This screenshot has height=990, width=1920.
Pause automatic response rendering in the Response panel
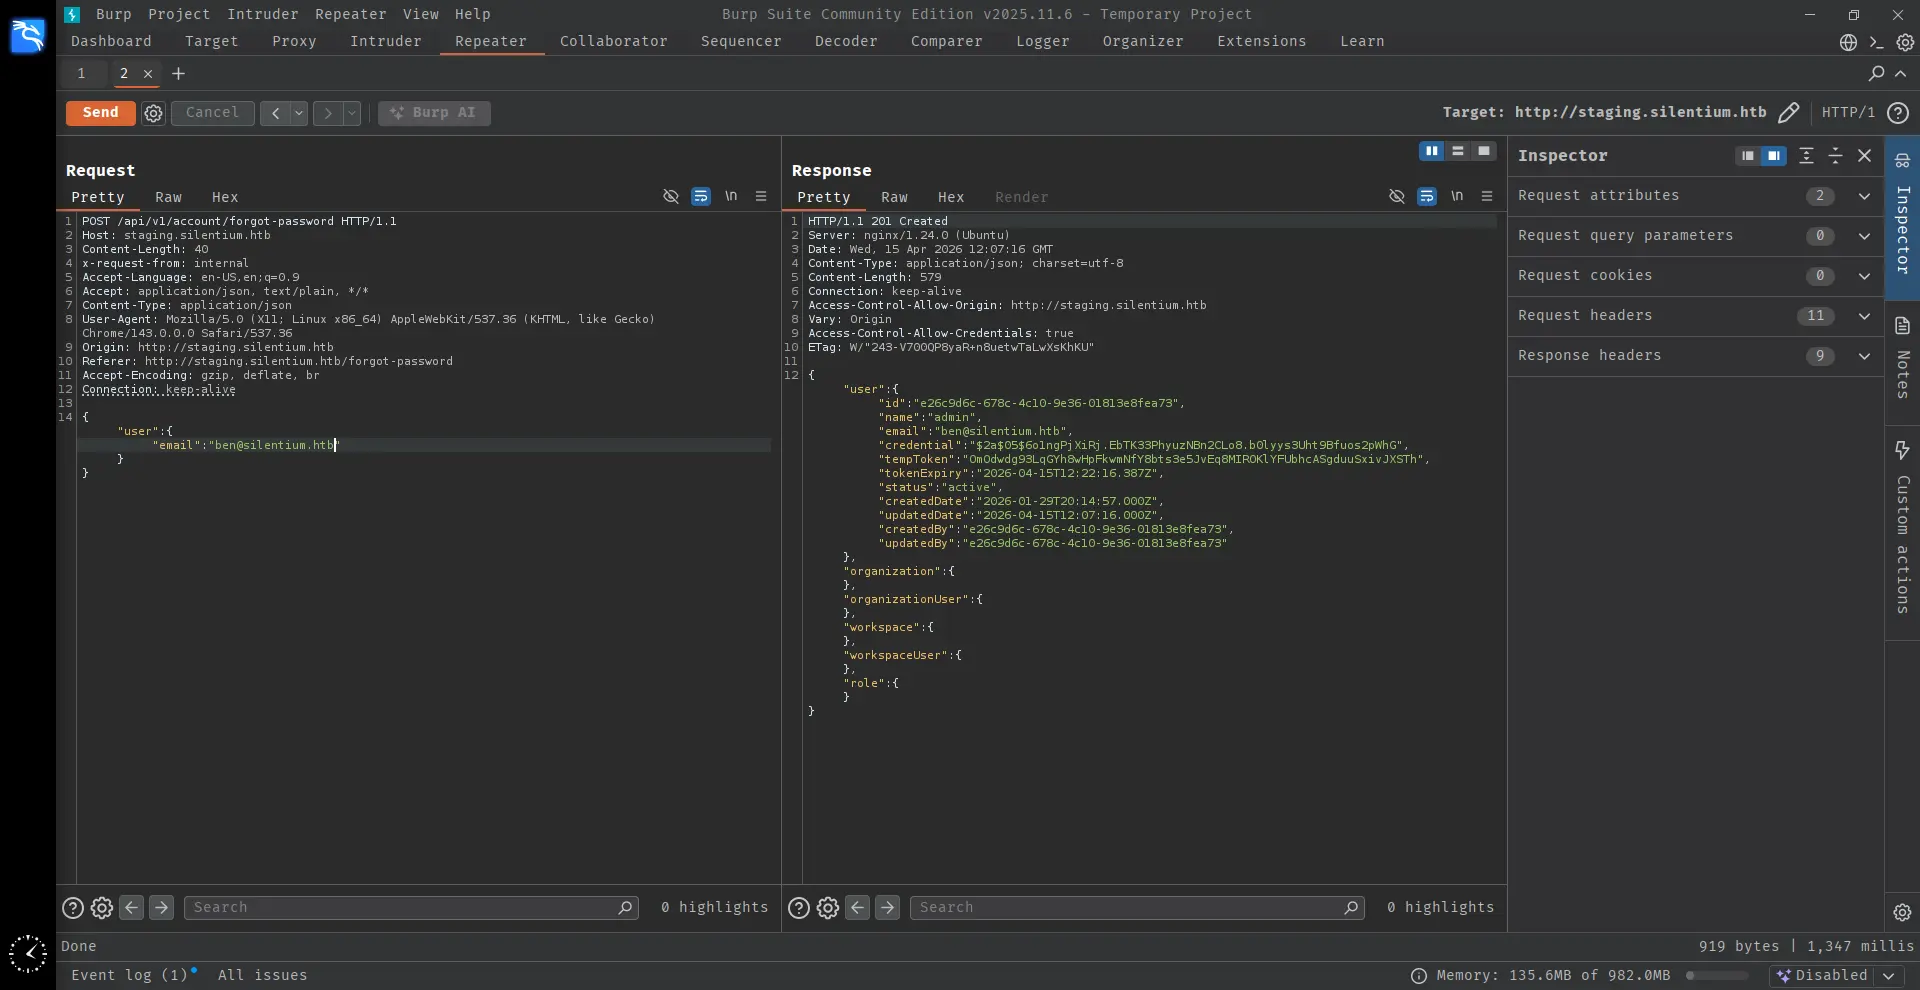[x=1433, y=151]
